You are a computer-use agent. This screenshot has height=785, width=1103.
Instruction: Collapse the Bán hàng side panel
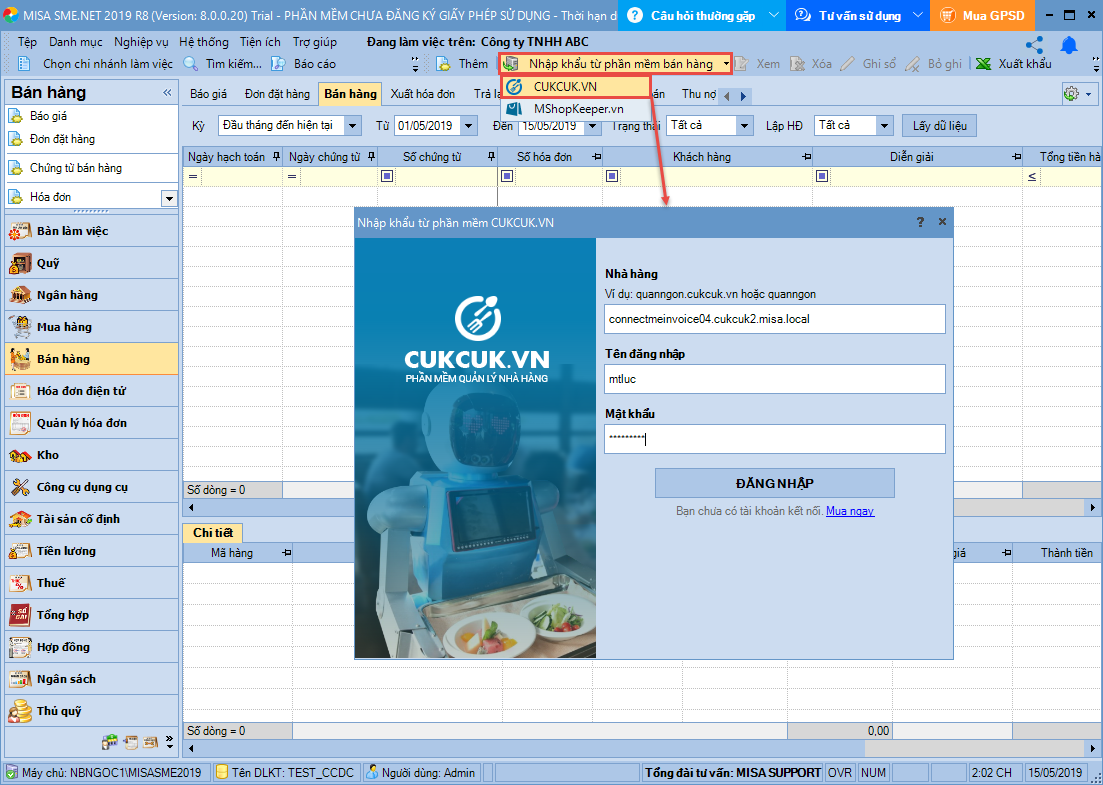click(167, 93)
